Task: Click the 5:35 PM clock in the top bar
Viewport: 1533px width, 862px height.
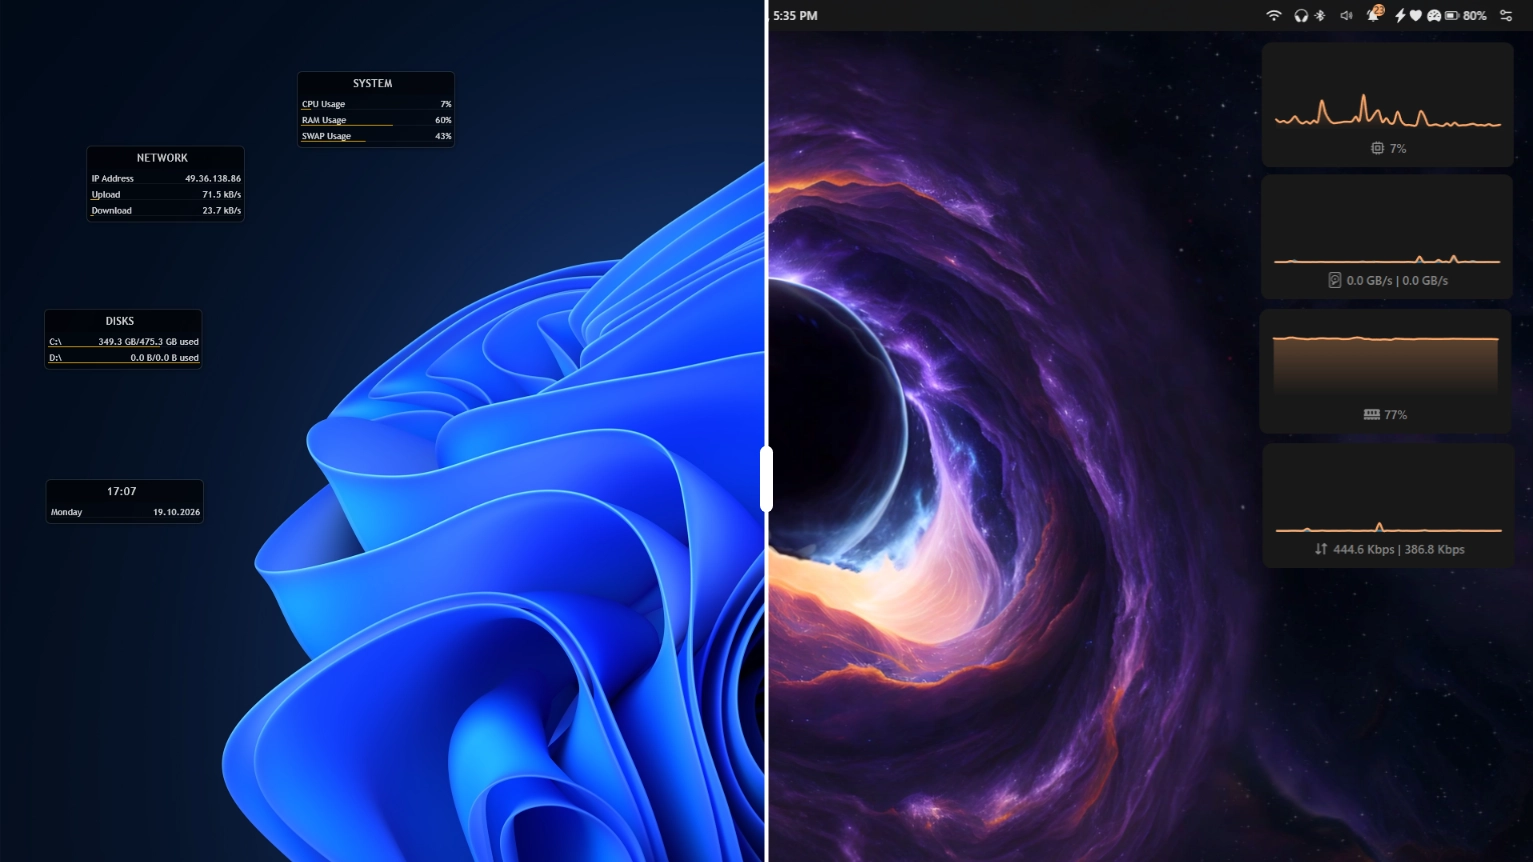Action: tap(795, 16)
